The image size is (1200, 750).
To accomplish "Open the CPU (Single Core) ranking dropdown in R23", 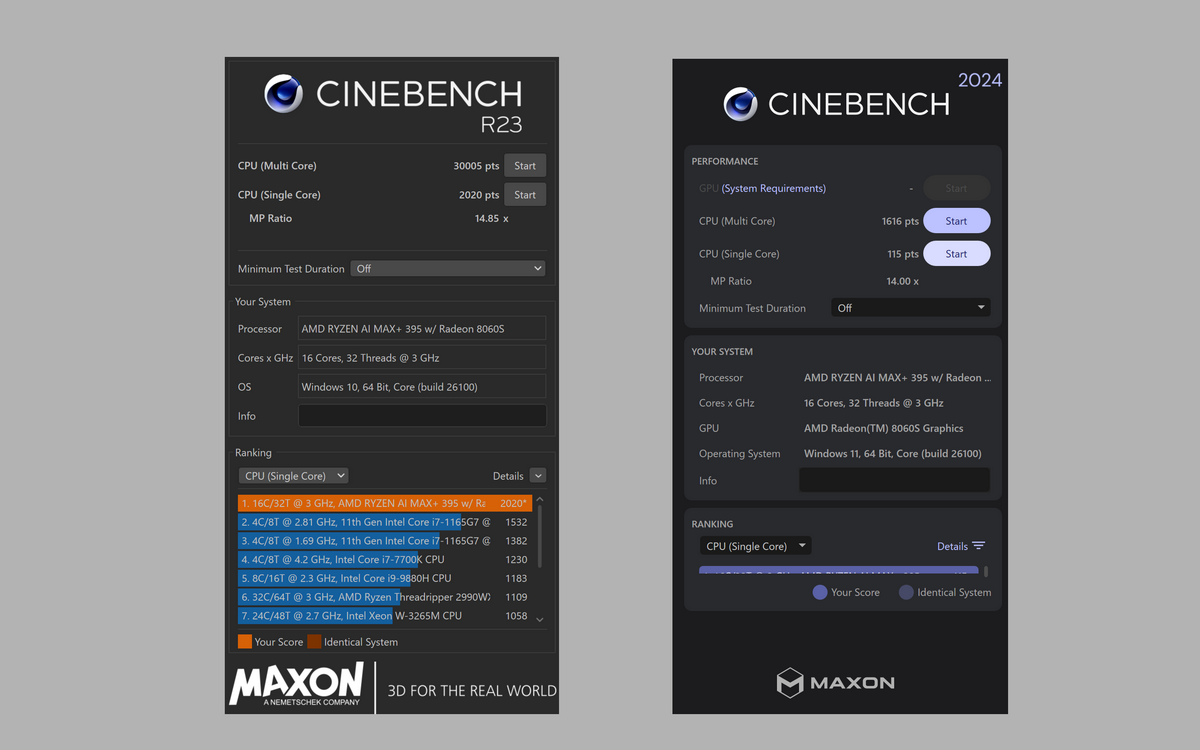I will [x=293, y=476].
